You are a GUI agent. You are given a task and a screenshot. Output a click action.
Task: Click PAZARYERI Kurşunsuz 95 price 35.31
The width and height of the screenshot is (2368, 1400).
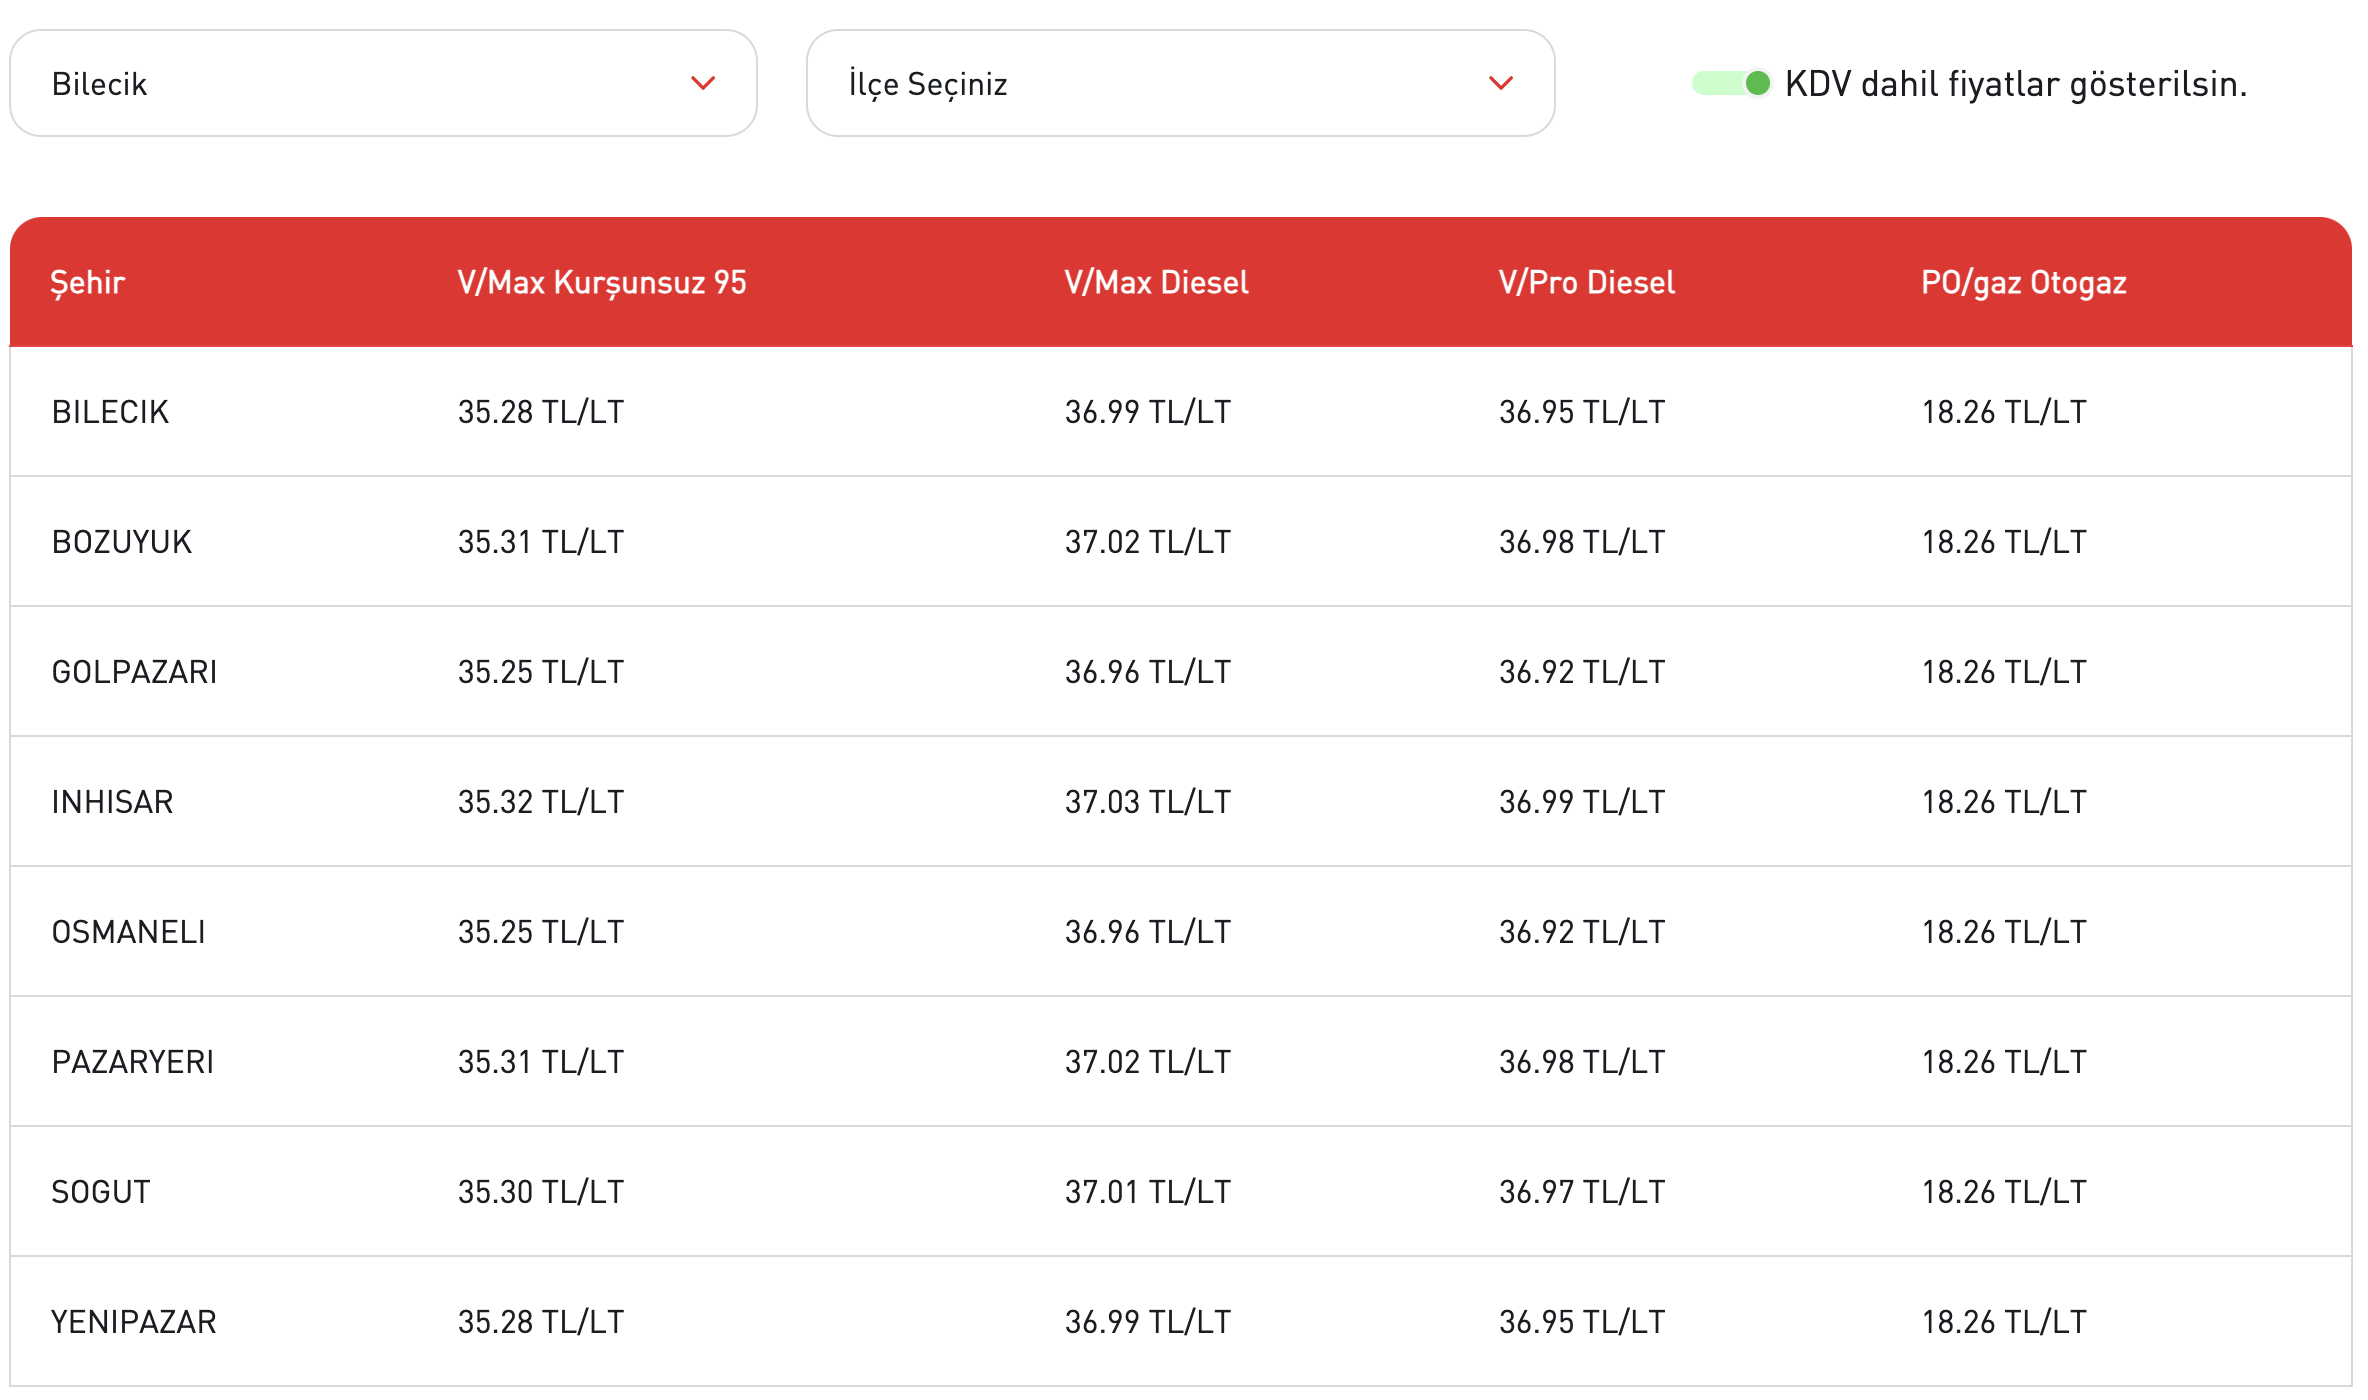pyautogui.click(x=540, y=1062)
